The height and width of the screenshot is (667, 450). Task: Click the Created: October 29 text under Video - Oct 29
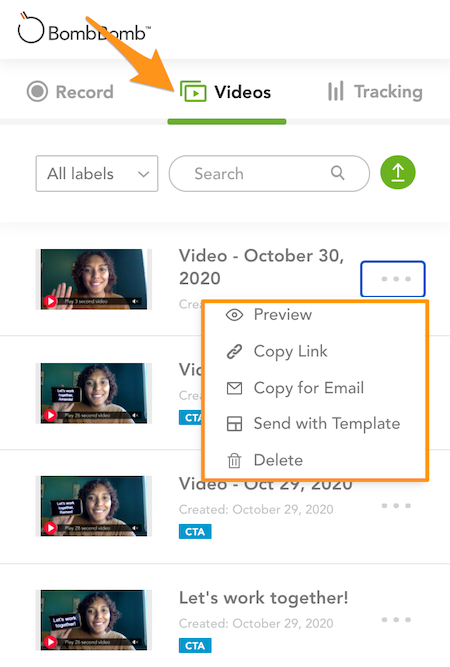coord(256,510)
